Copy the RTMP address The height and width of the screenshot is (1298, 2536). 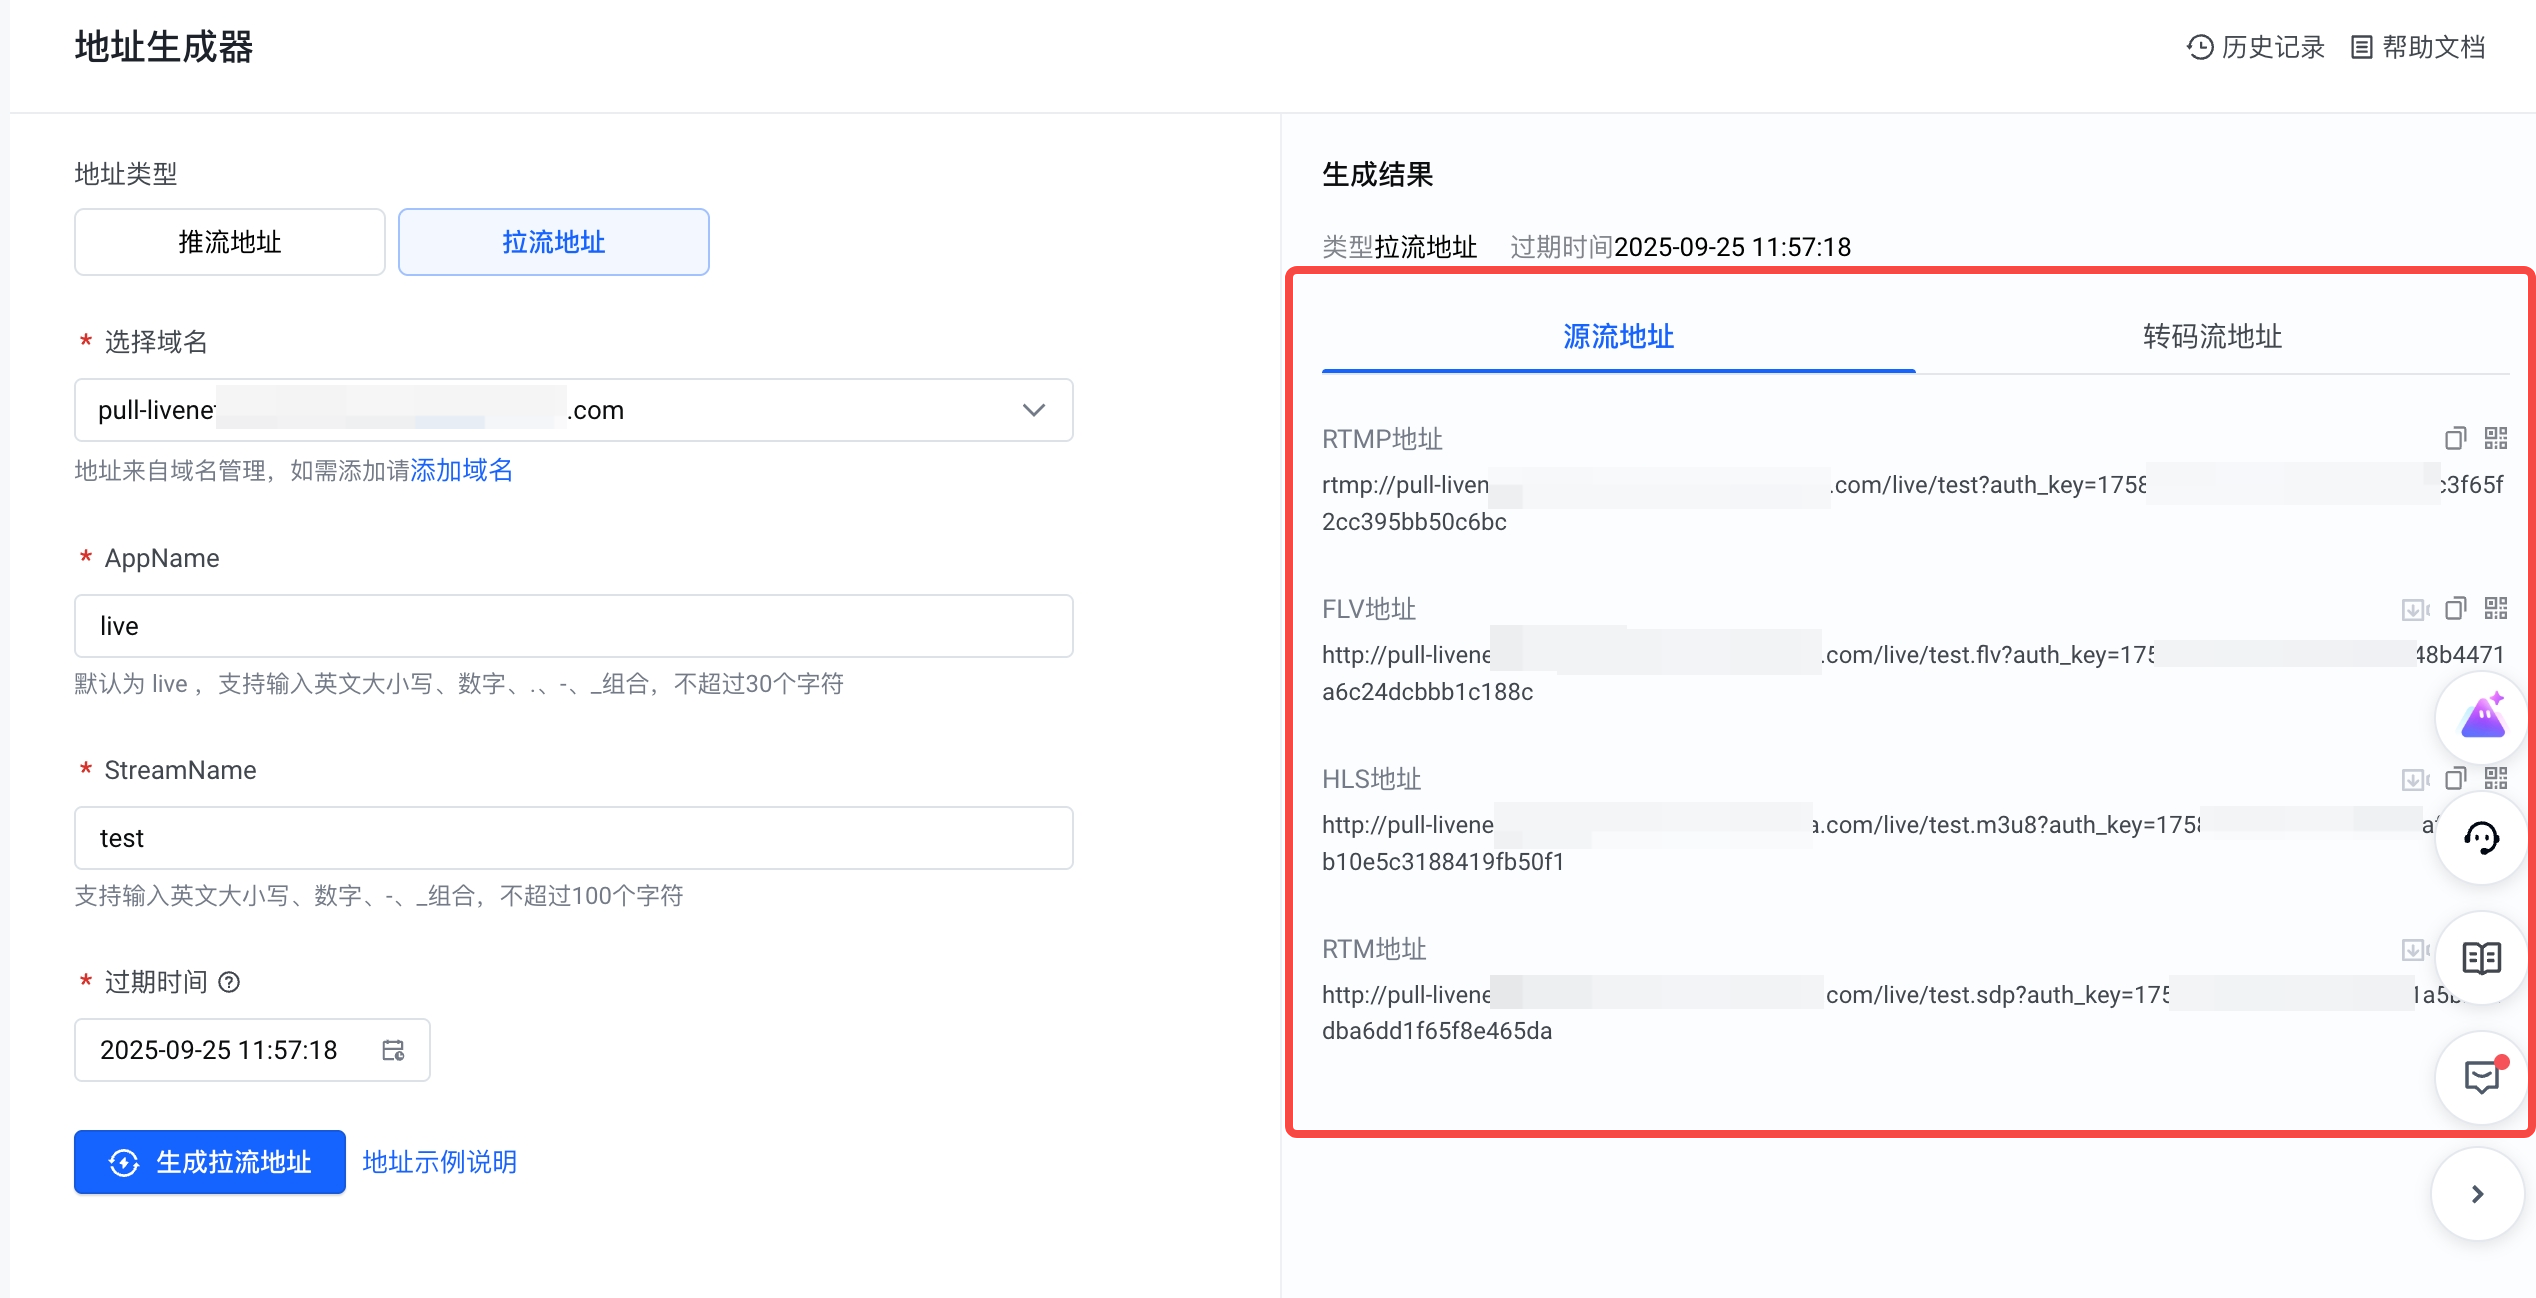coord(2455,439)
